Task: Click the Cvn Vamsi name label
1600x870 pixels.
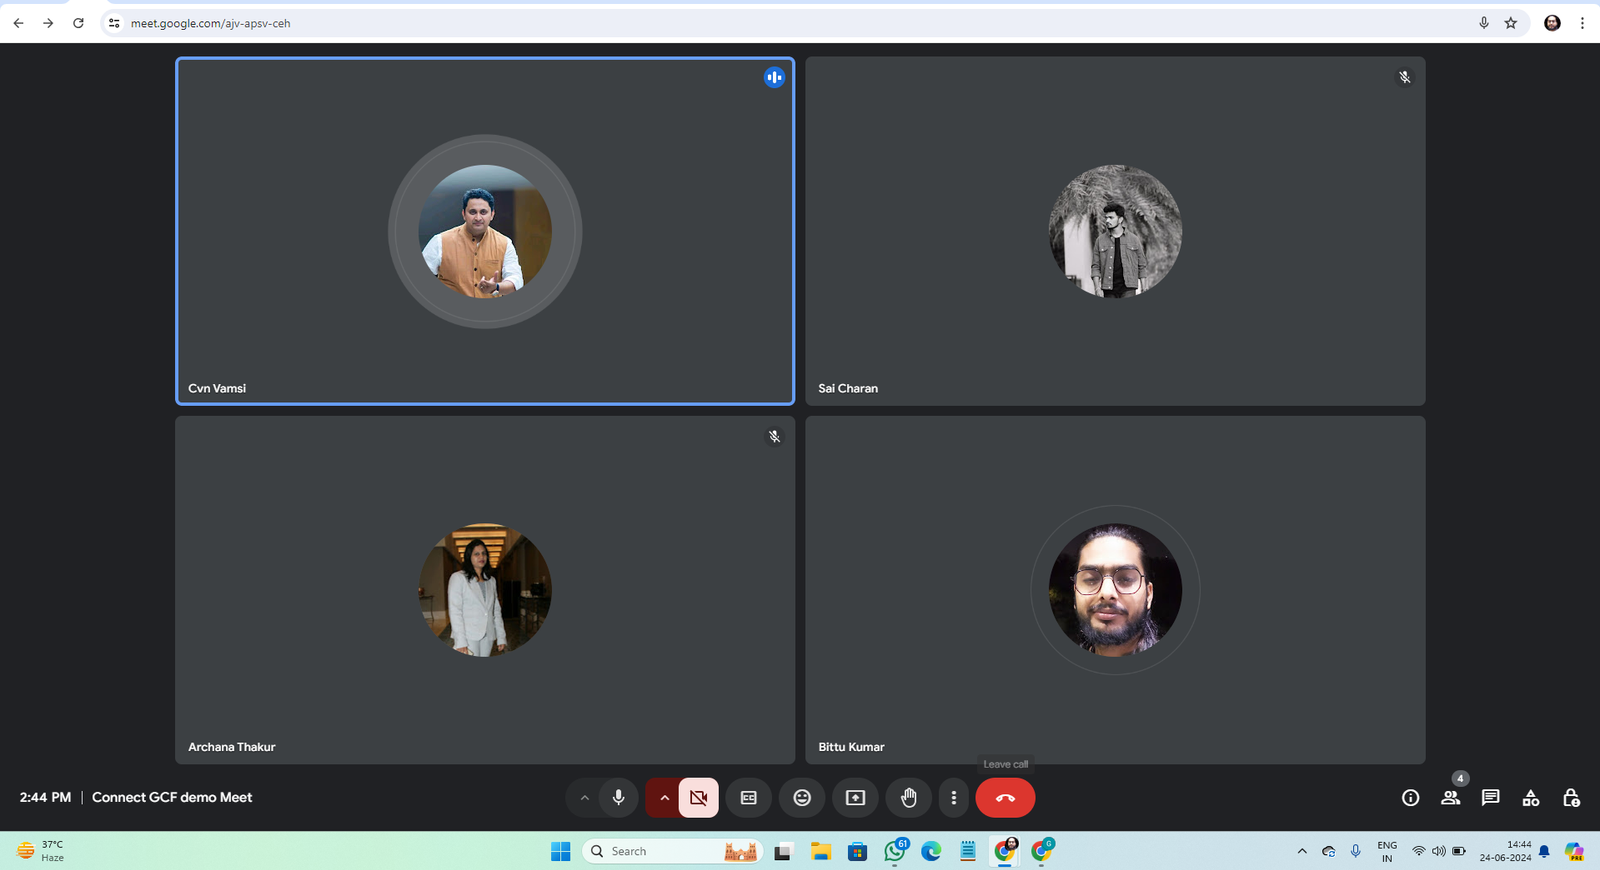Action: [217, 388]
